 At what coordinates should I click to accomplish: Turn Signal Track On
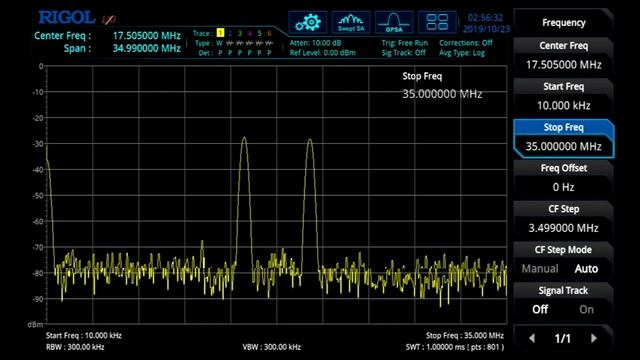[587, 309]
